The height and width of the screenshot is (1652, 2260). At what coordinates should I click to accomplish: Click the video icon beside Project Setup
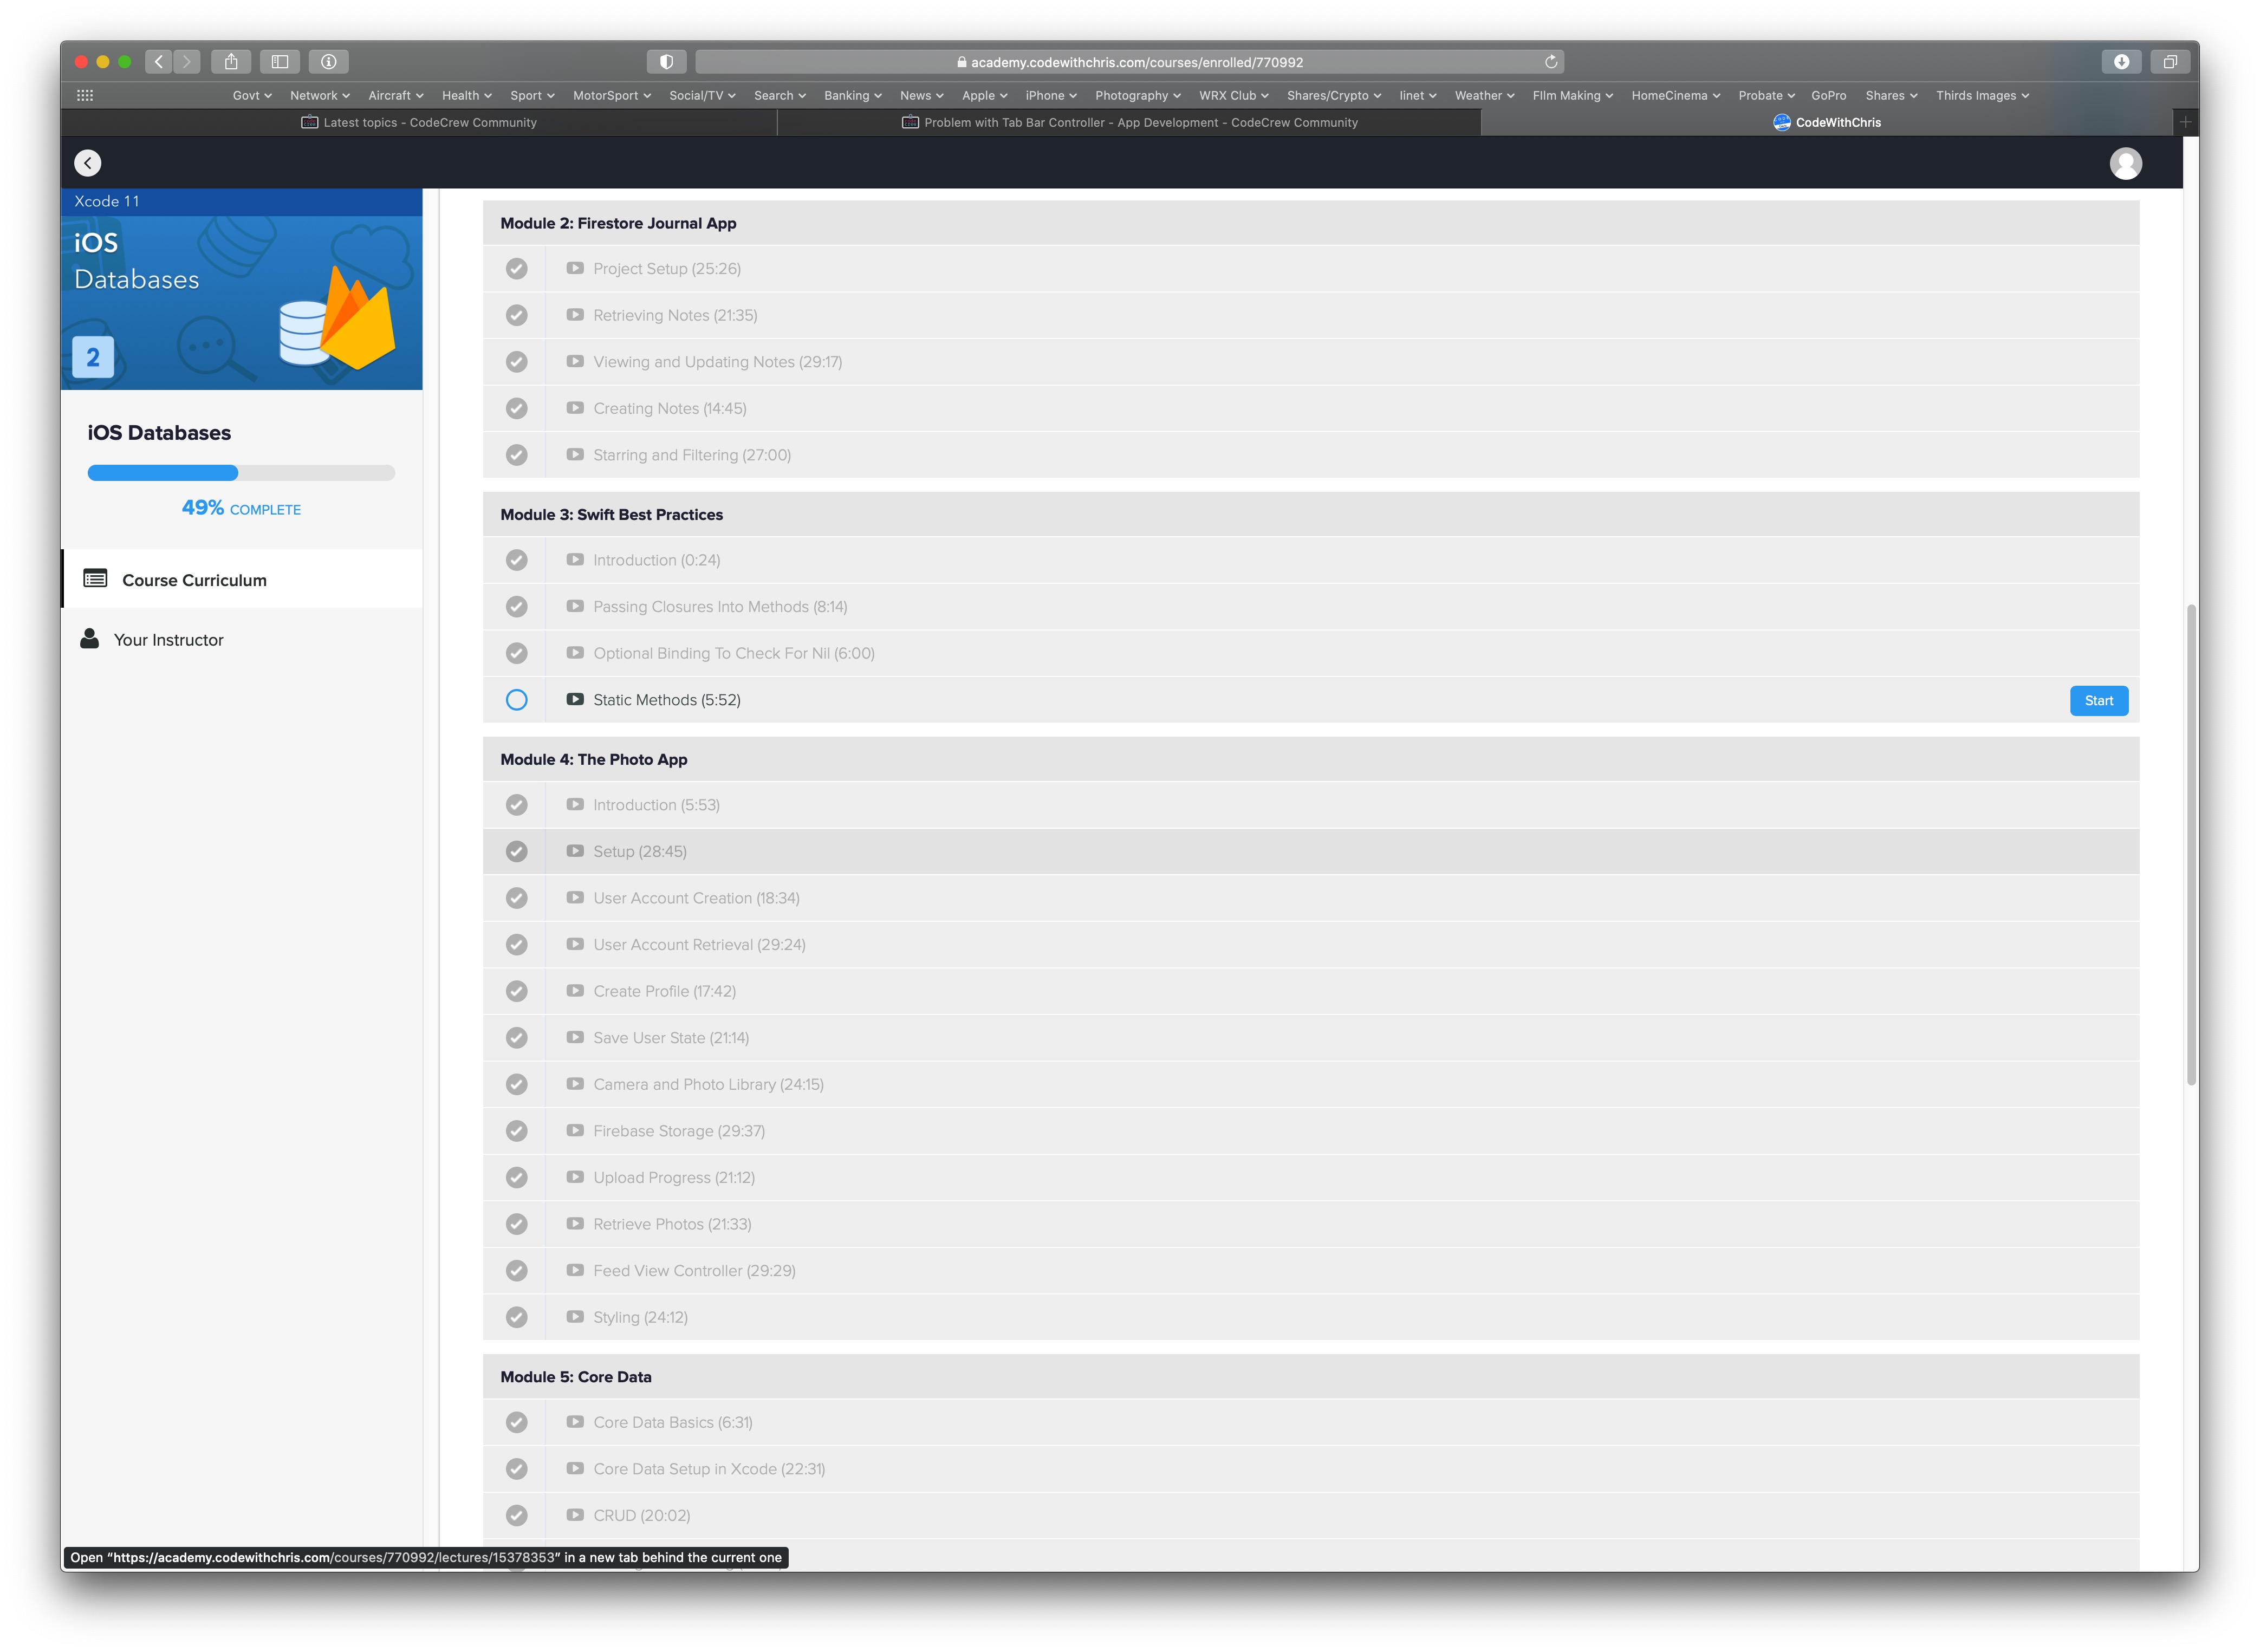[x=575, y=268]
